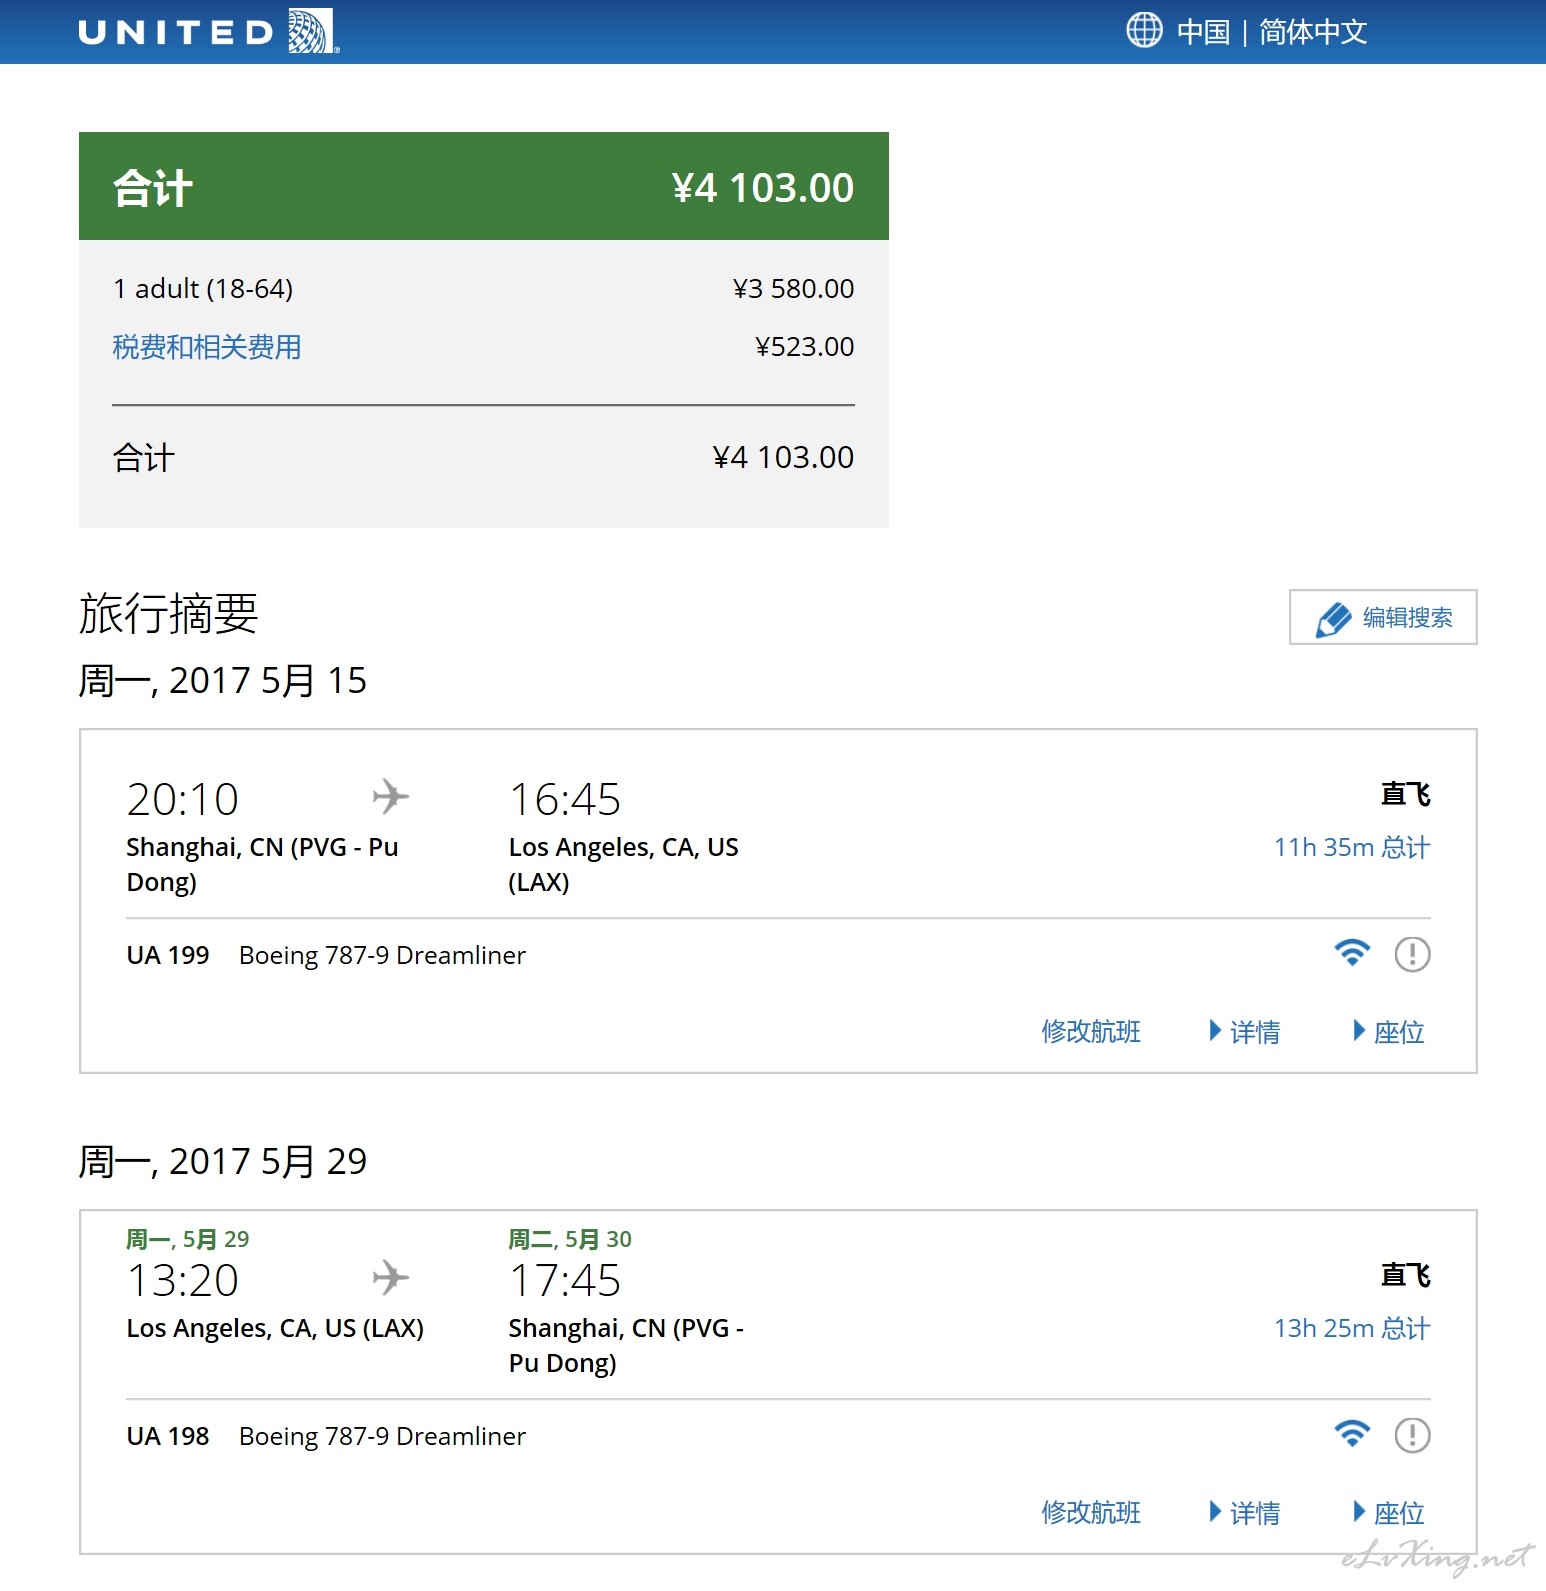Click Wi-Fi icon for flight UA 198
Image resolution: width=1546 pixels, height=1591 pixels.
tap(1352, 1434)
